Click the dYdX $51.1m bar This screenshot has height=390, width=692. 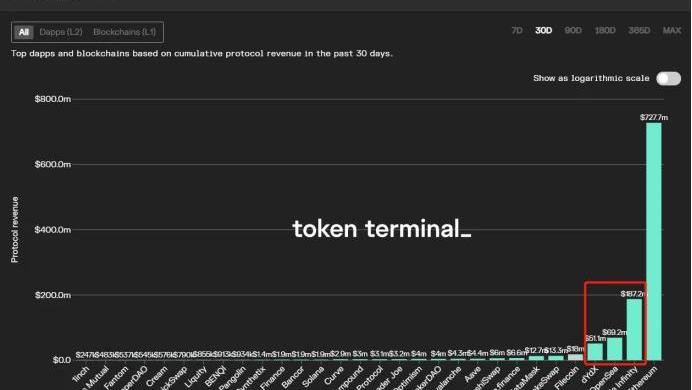595,352
